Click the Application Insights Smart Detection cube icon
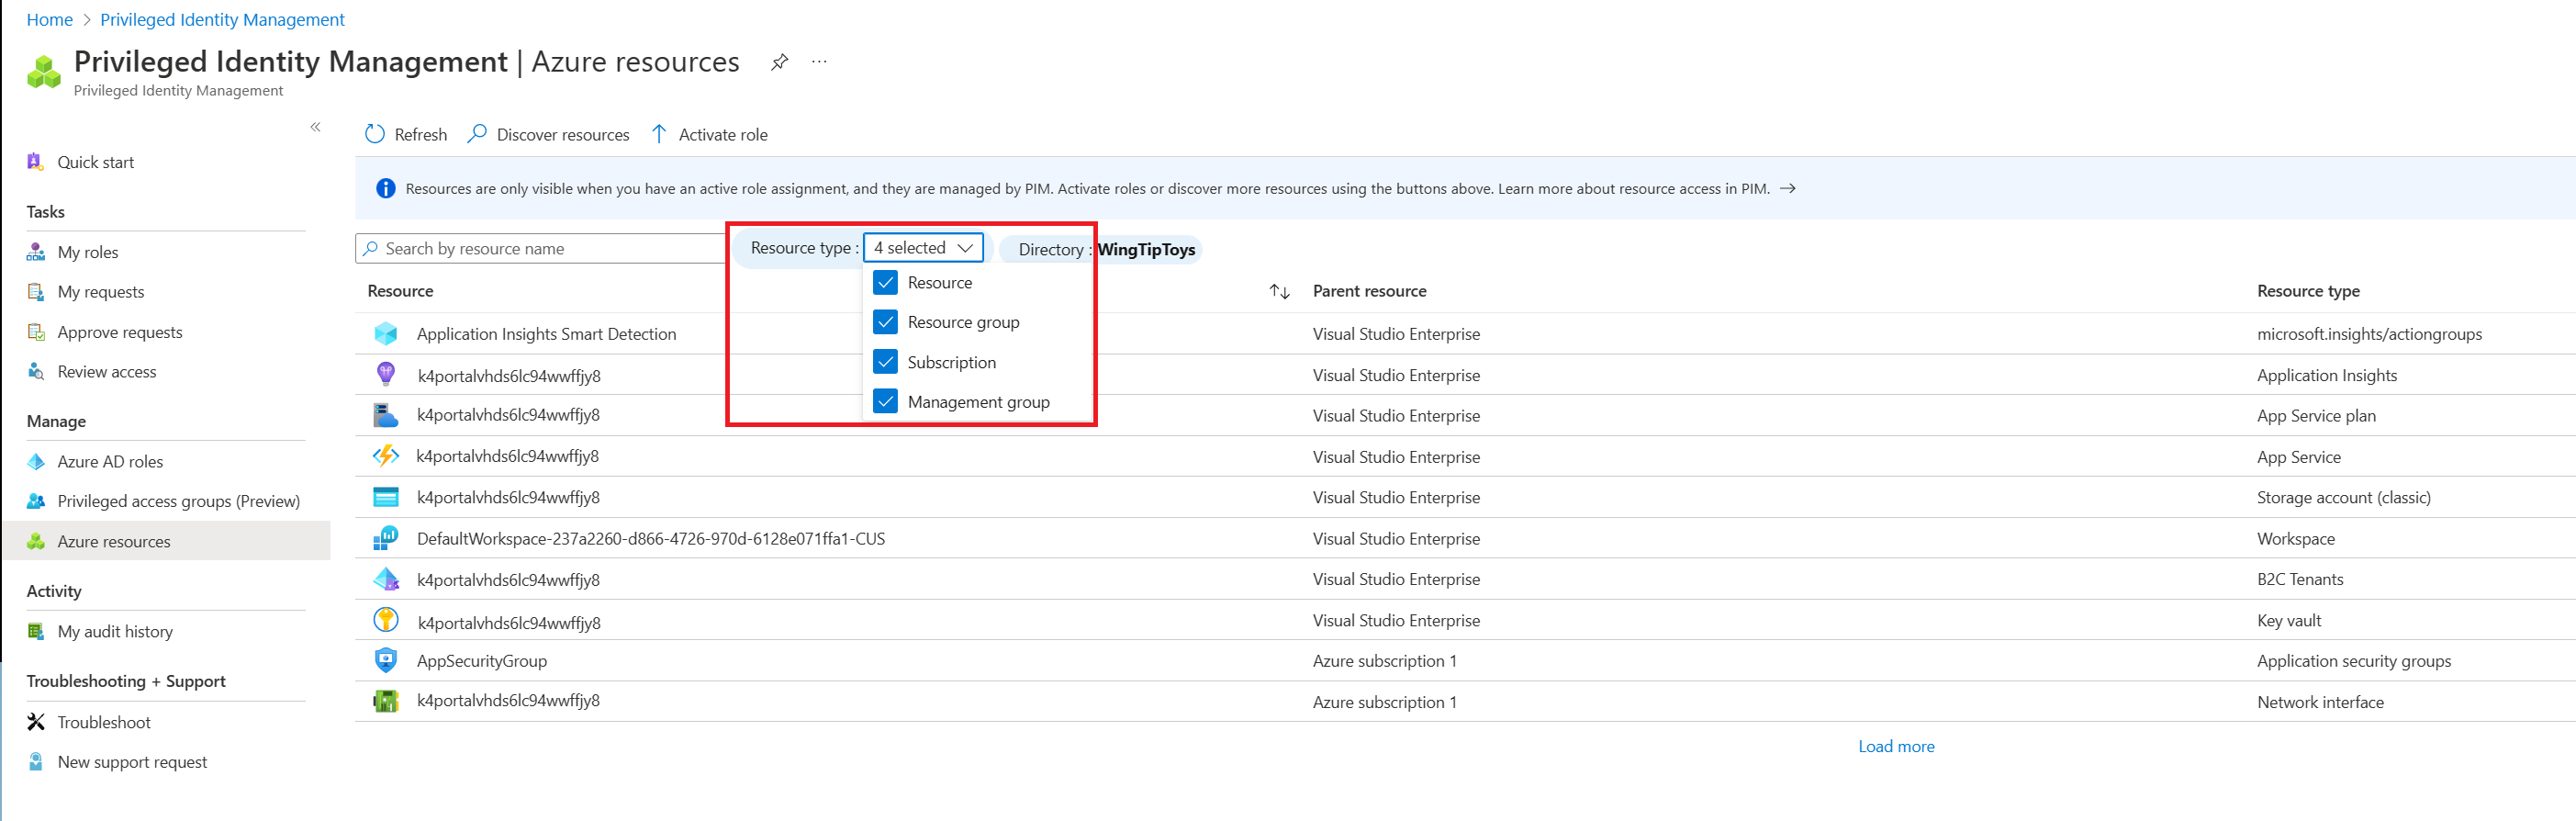Viewport: 2576px width, 821px height. (x=386, y=334)
